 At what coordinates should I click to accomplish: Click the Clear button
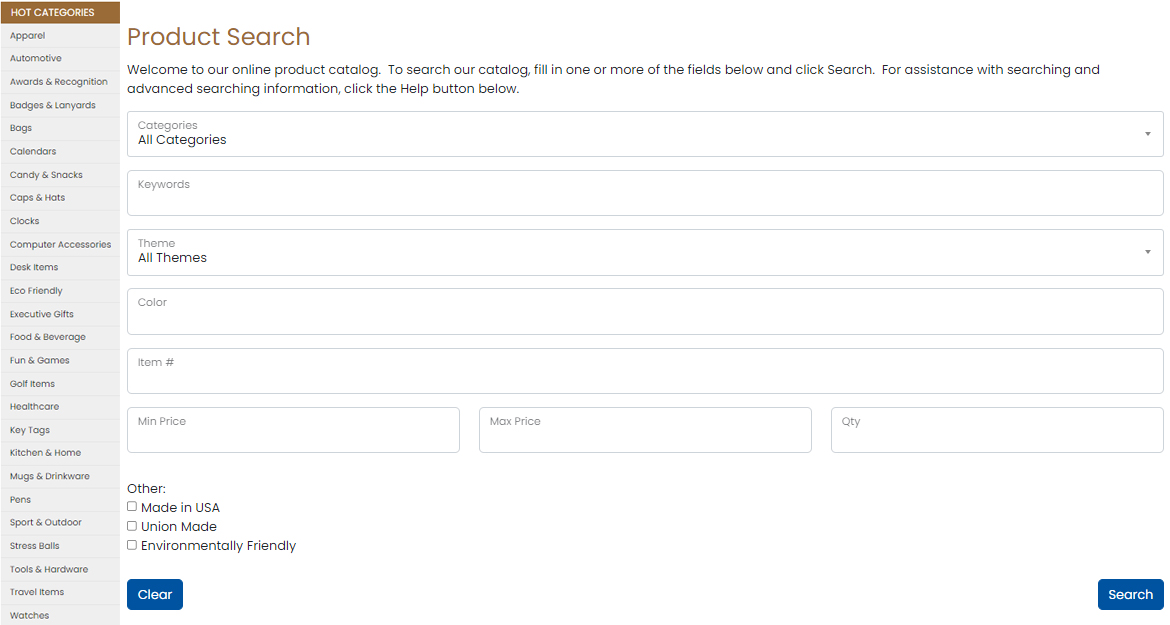pyautogui.click(x=154, y=594)
